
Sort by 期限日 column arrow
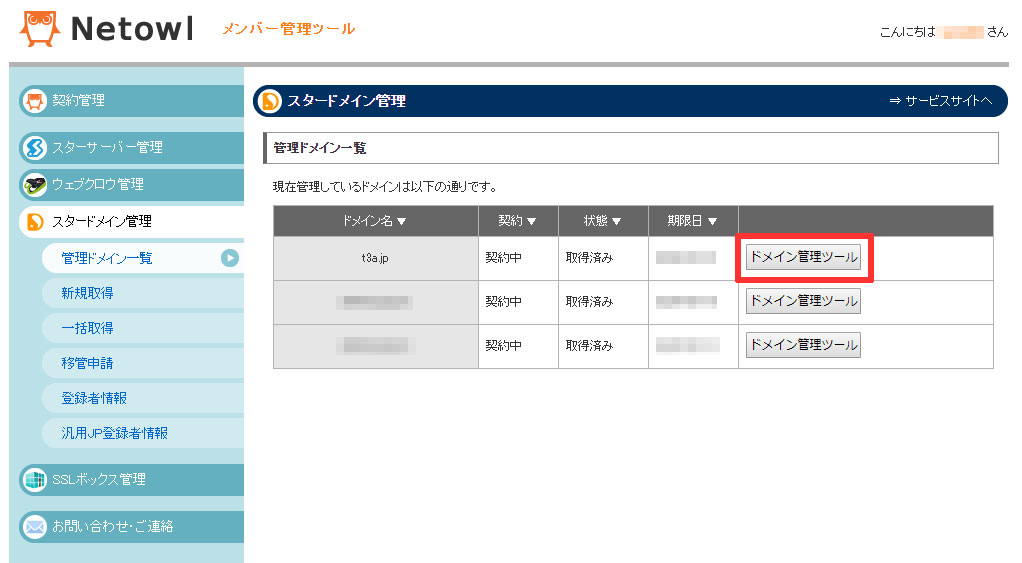coord(712,222)
